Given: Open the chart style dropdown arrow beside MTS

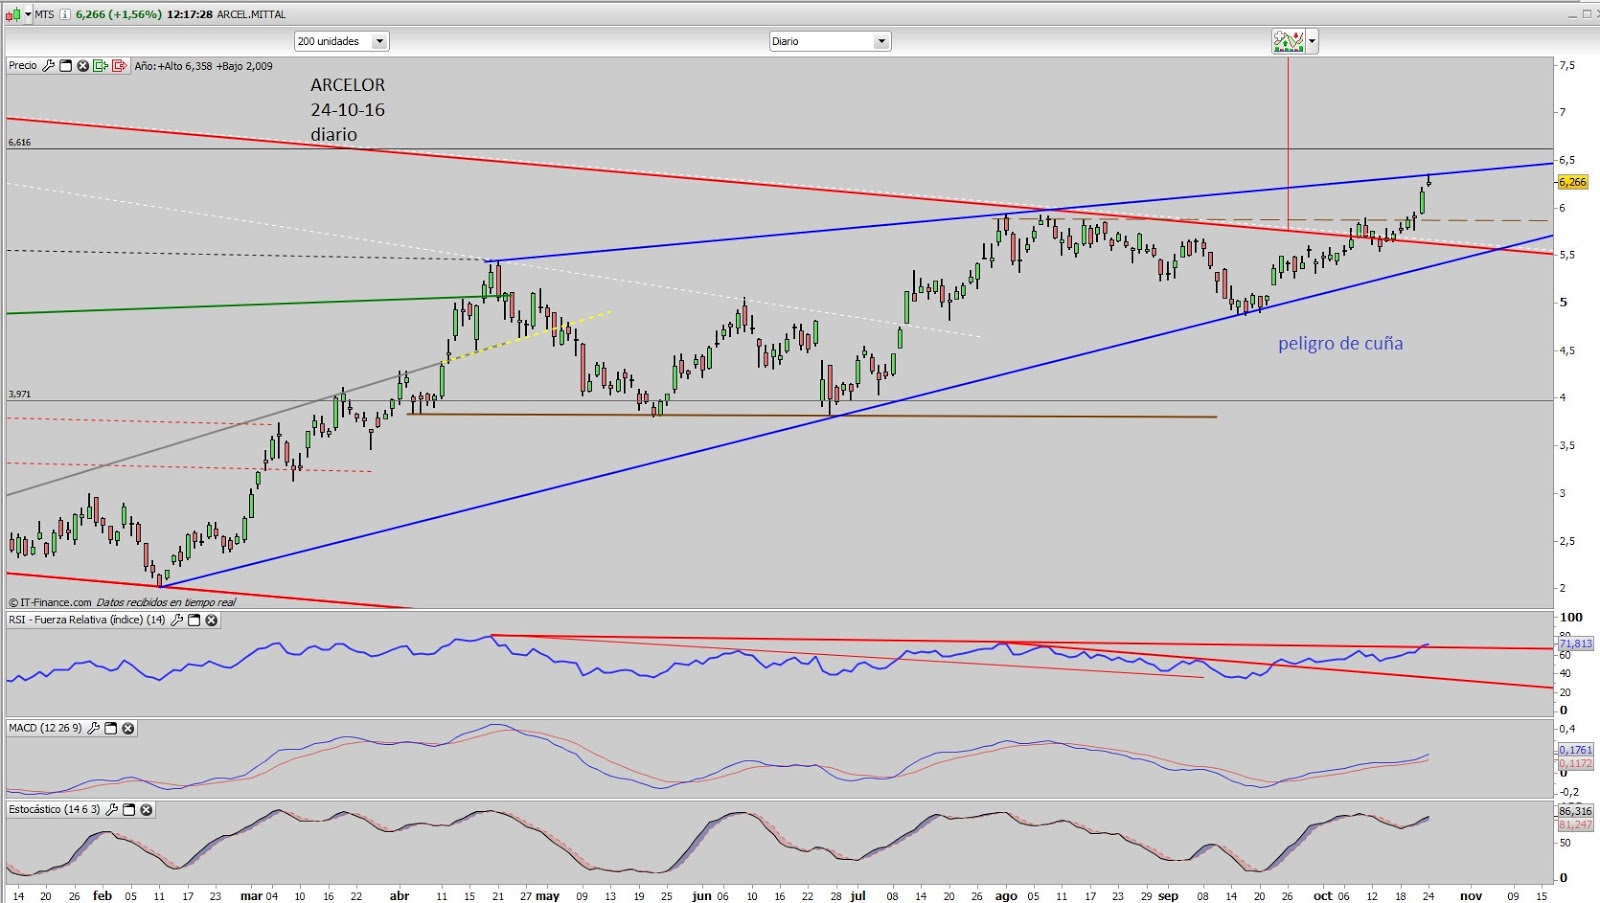Looking at the screenshot, I should [27, 14].
